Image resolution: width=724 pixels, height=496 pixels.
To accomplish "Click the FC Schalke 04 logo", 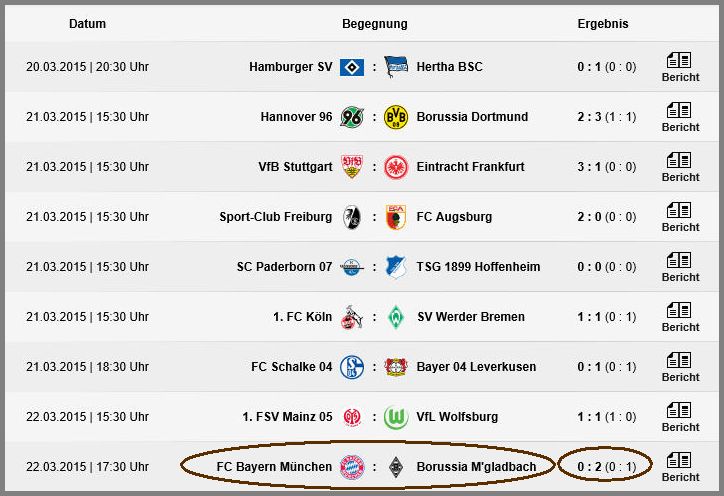I will point(352,367).
